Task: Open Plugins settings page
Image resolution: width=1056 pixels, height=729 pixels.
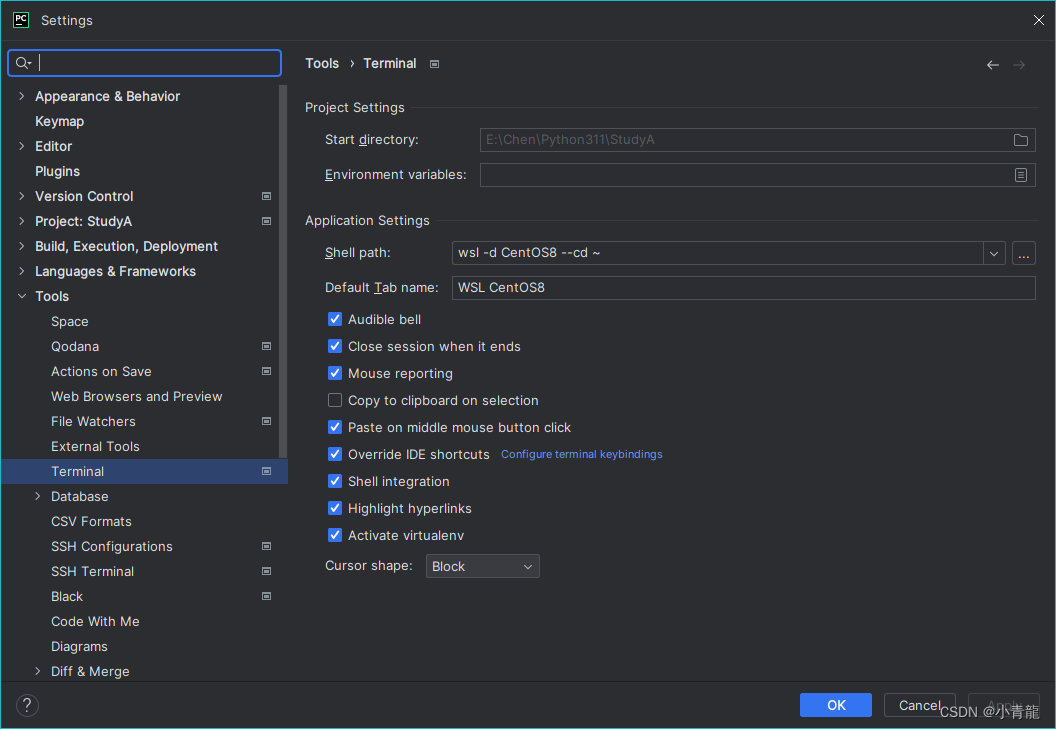Action: point(57,171)
